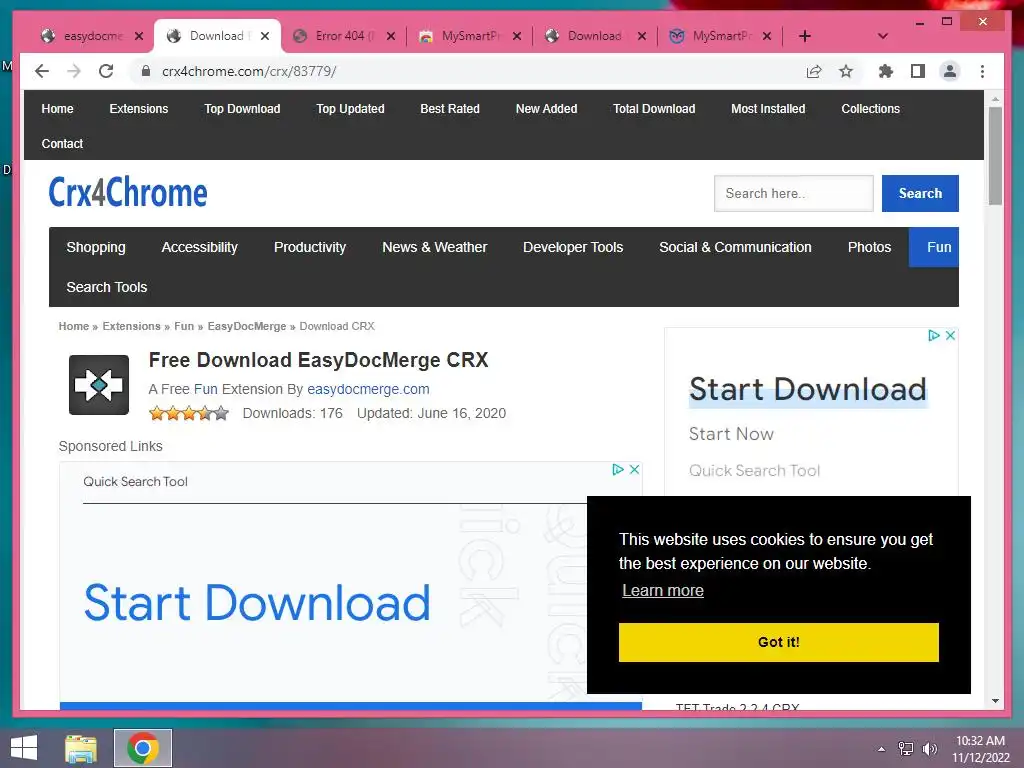Open the Windows Start menu
The image size is (1024, 768).
(x=24, y=748)
